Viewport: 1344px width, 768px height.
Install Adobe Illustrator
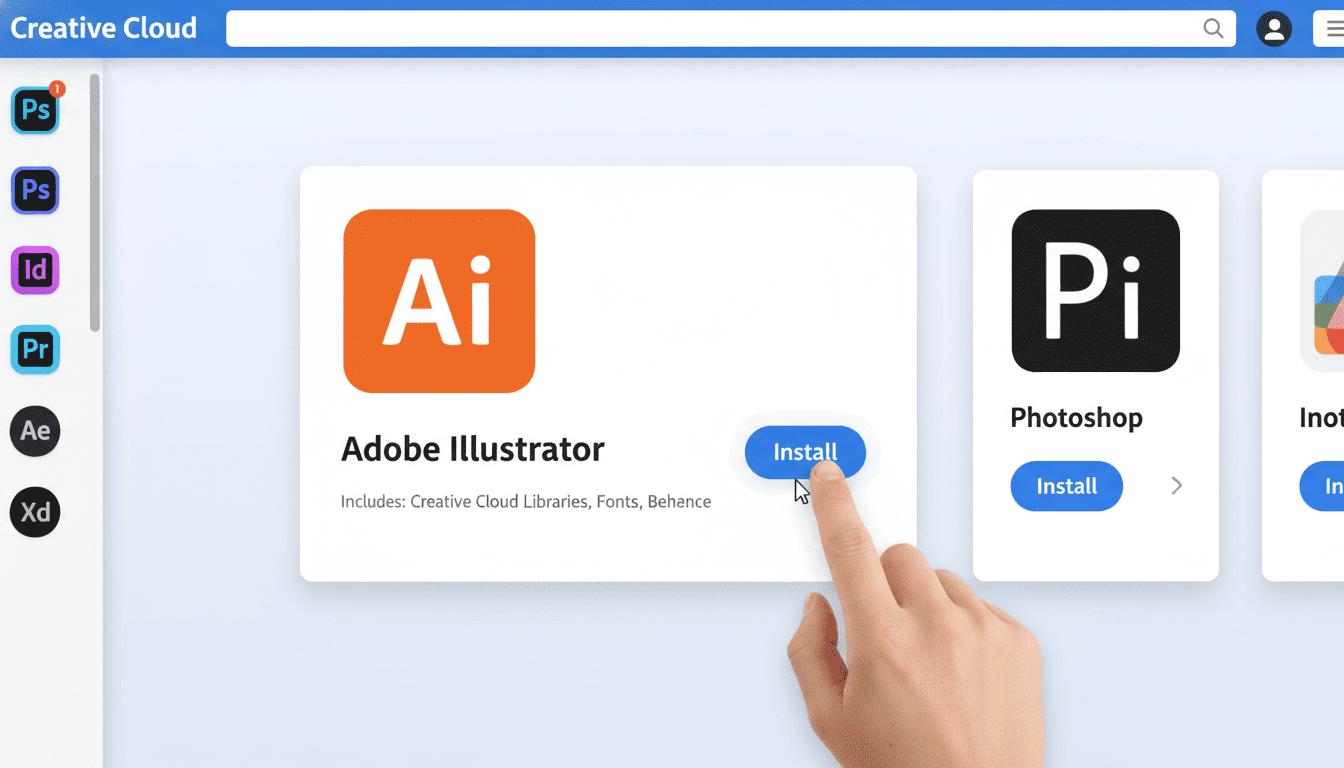805,452
